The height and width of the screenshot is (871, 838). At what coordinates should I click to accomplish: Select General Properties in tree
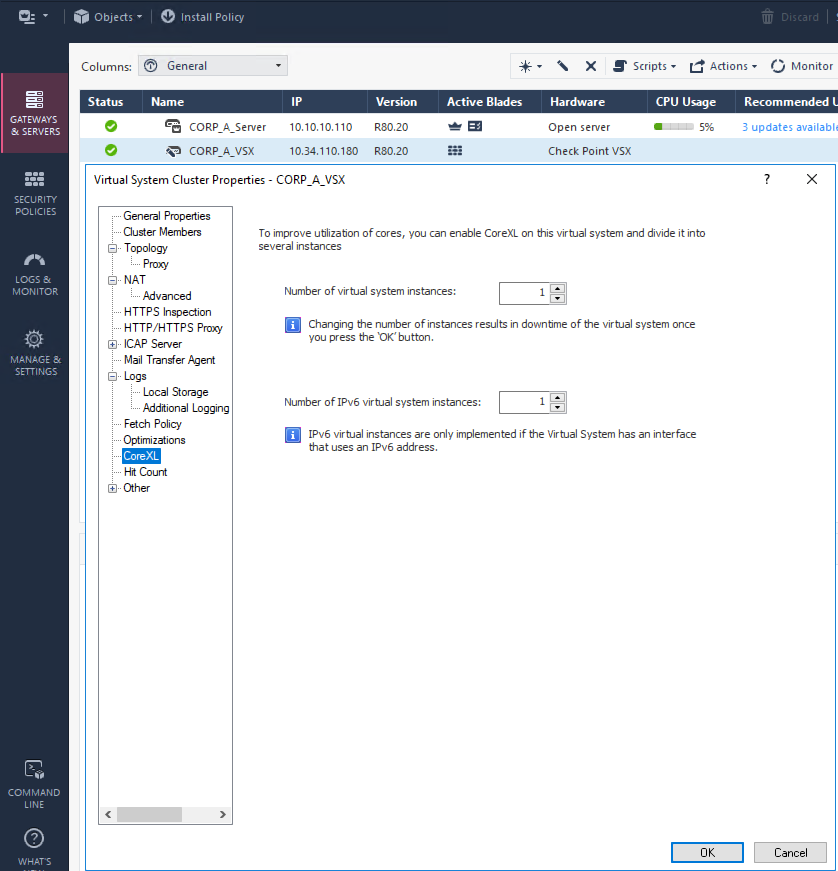pyautogui.click(x=167, y=216)
